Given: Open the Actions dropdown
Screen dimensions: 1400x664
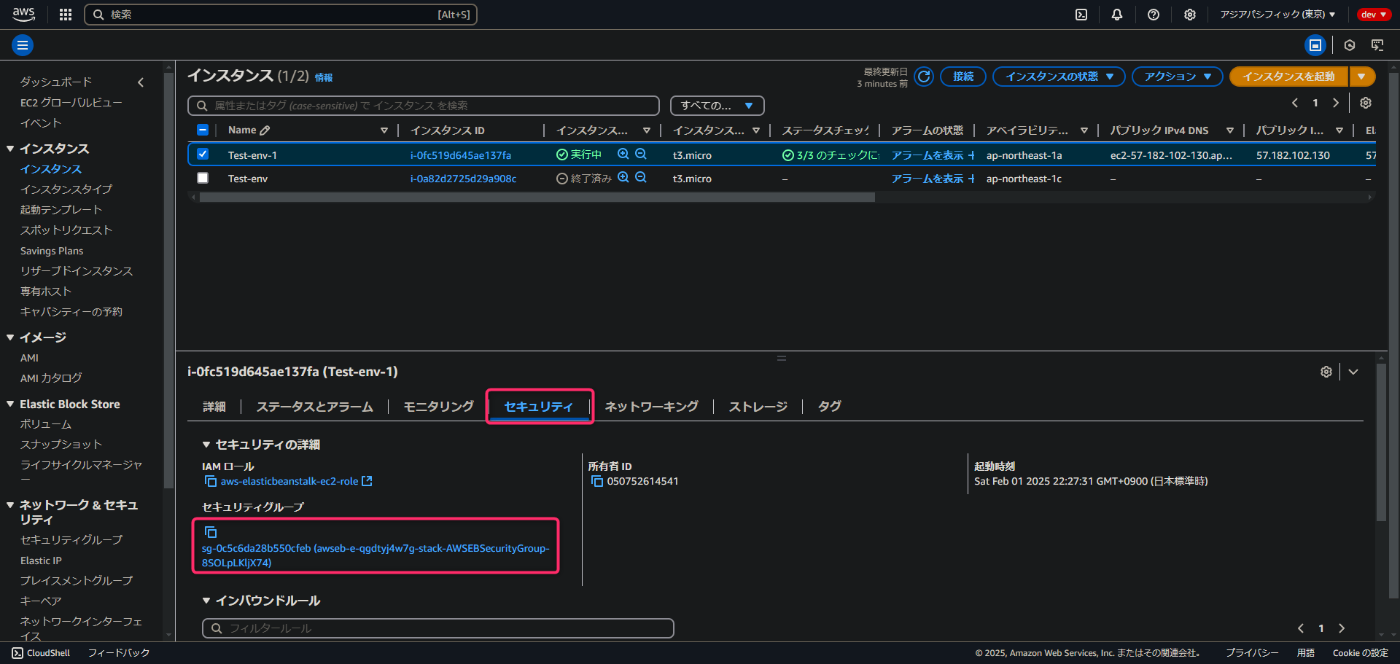Looking at the screenshot, I should tap(1178, 76).
